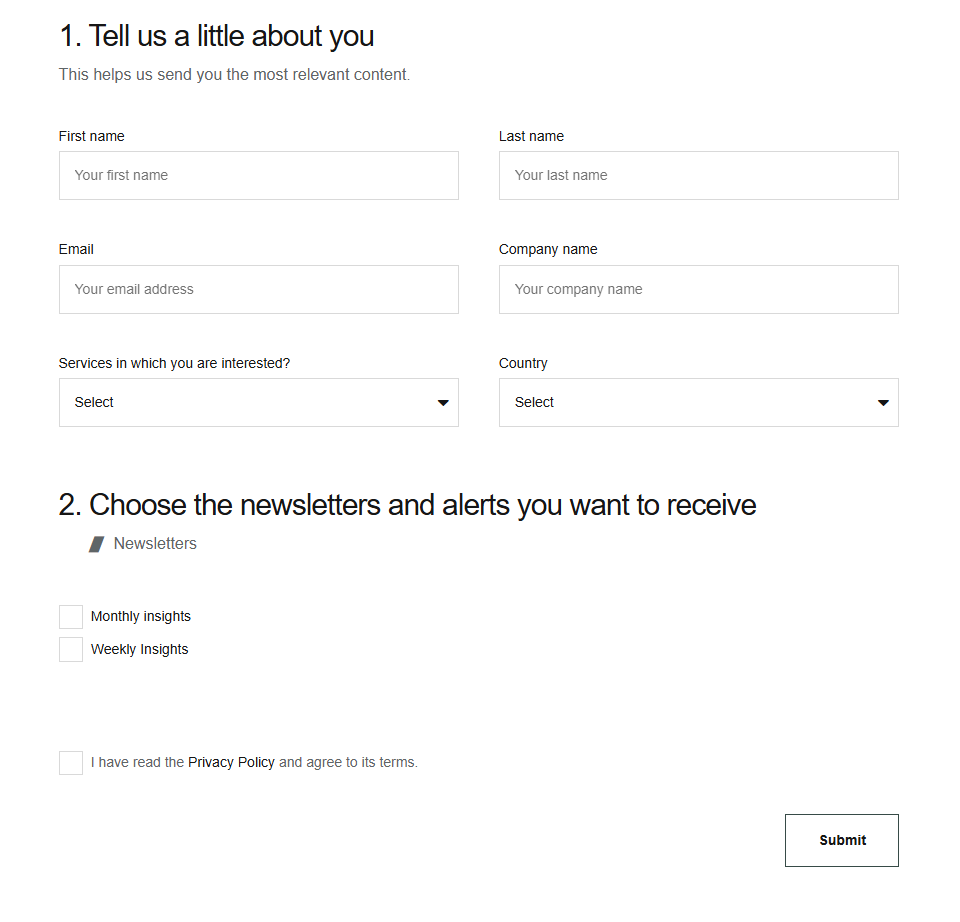Viewport: 960px width, 922px height.
Task: Click the "Monthly insights" label text
Action: pos(141,617)
